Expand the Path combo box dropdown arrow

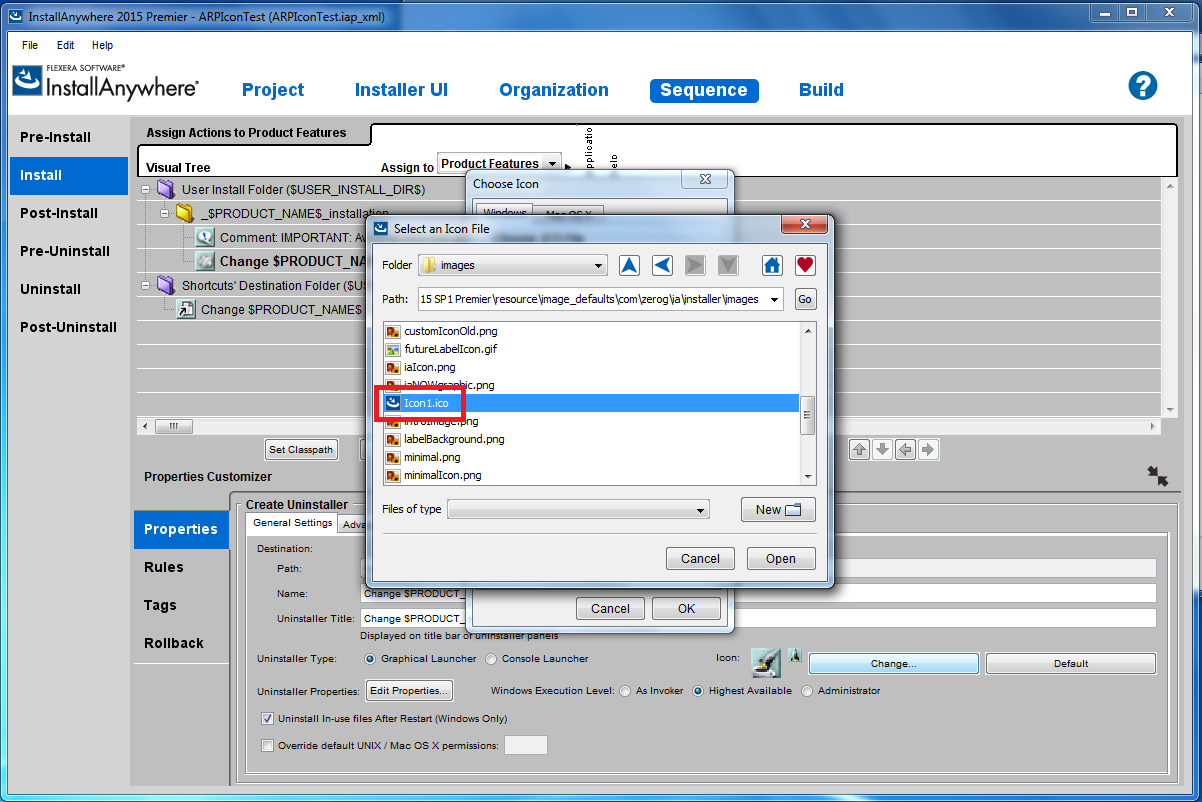pos(774,299)
